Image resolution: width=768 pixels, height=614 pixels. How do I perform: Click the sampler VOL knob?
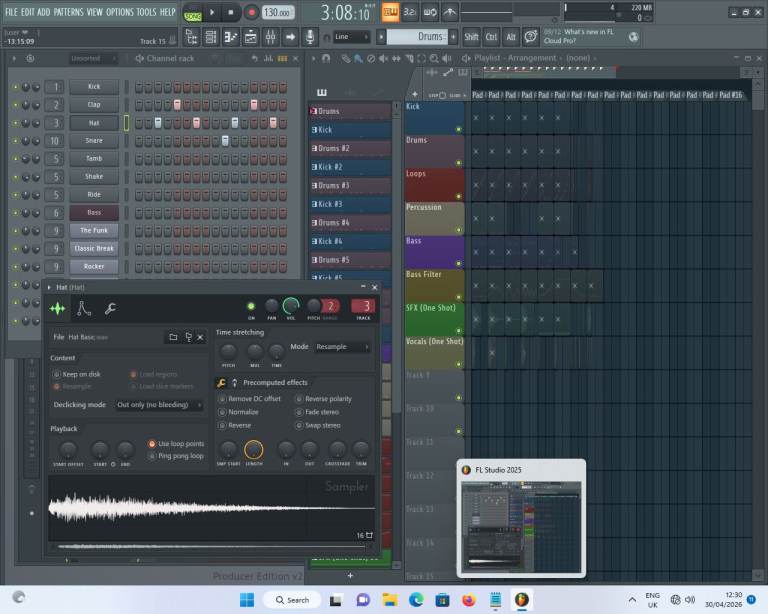tap(290, 306)
